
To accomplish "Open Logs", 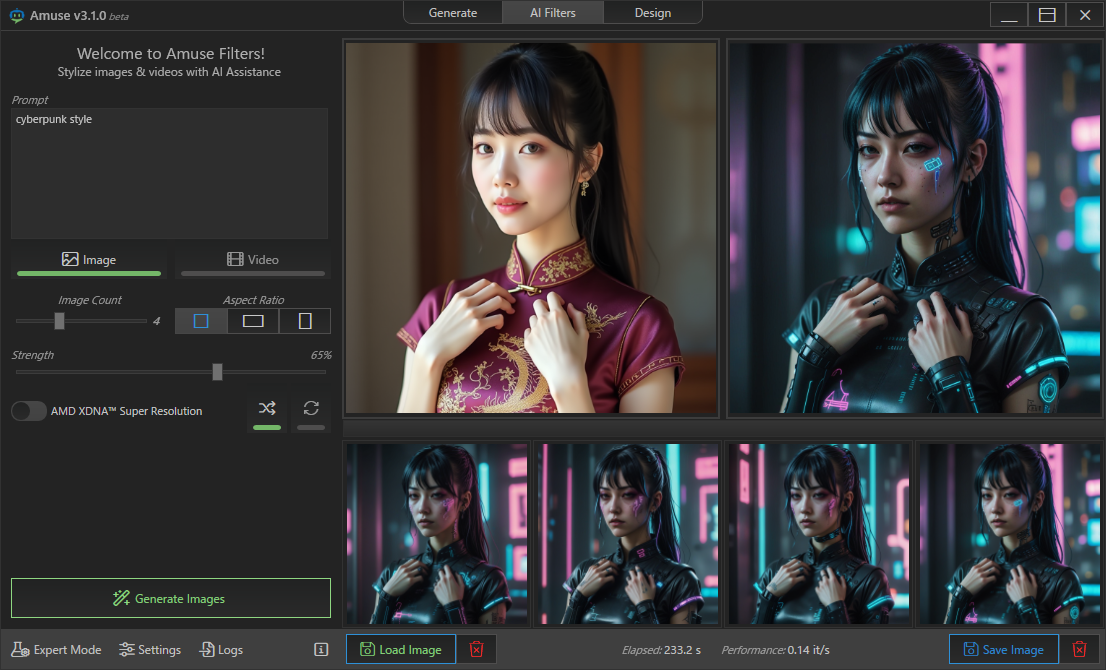I will (x=221, y=650).
